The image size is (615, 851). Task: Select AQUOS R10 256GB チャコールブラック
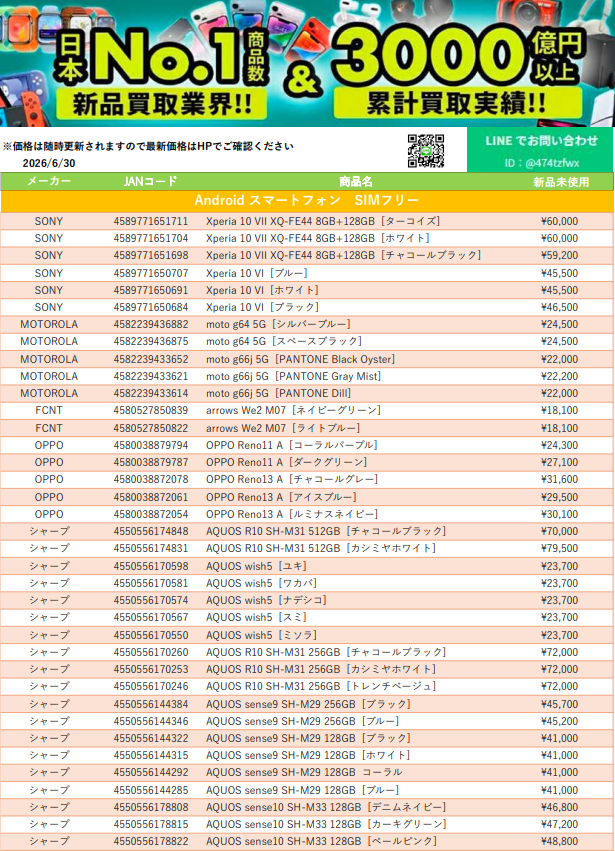pyautogui.click(x=326, y=652)
